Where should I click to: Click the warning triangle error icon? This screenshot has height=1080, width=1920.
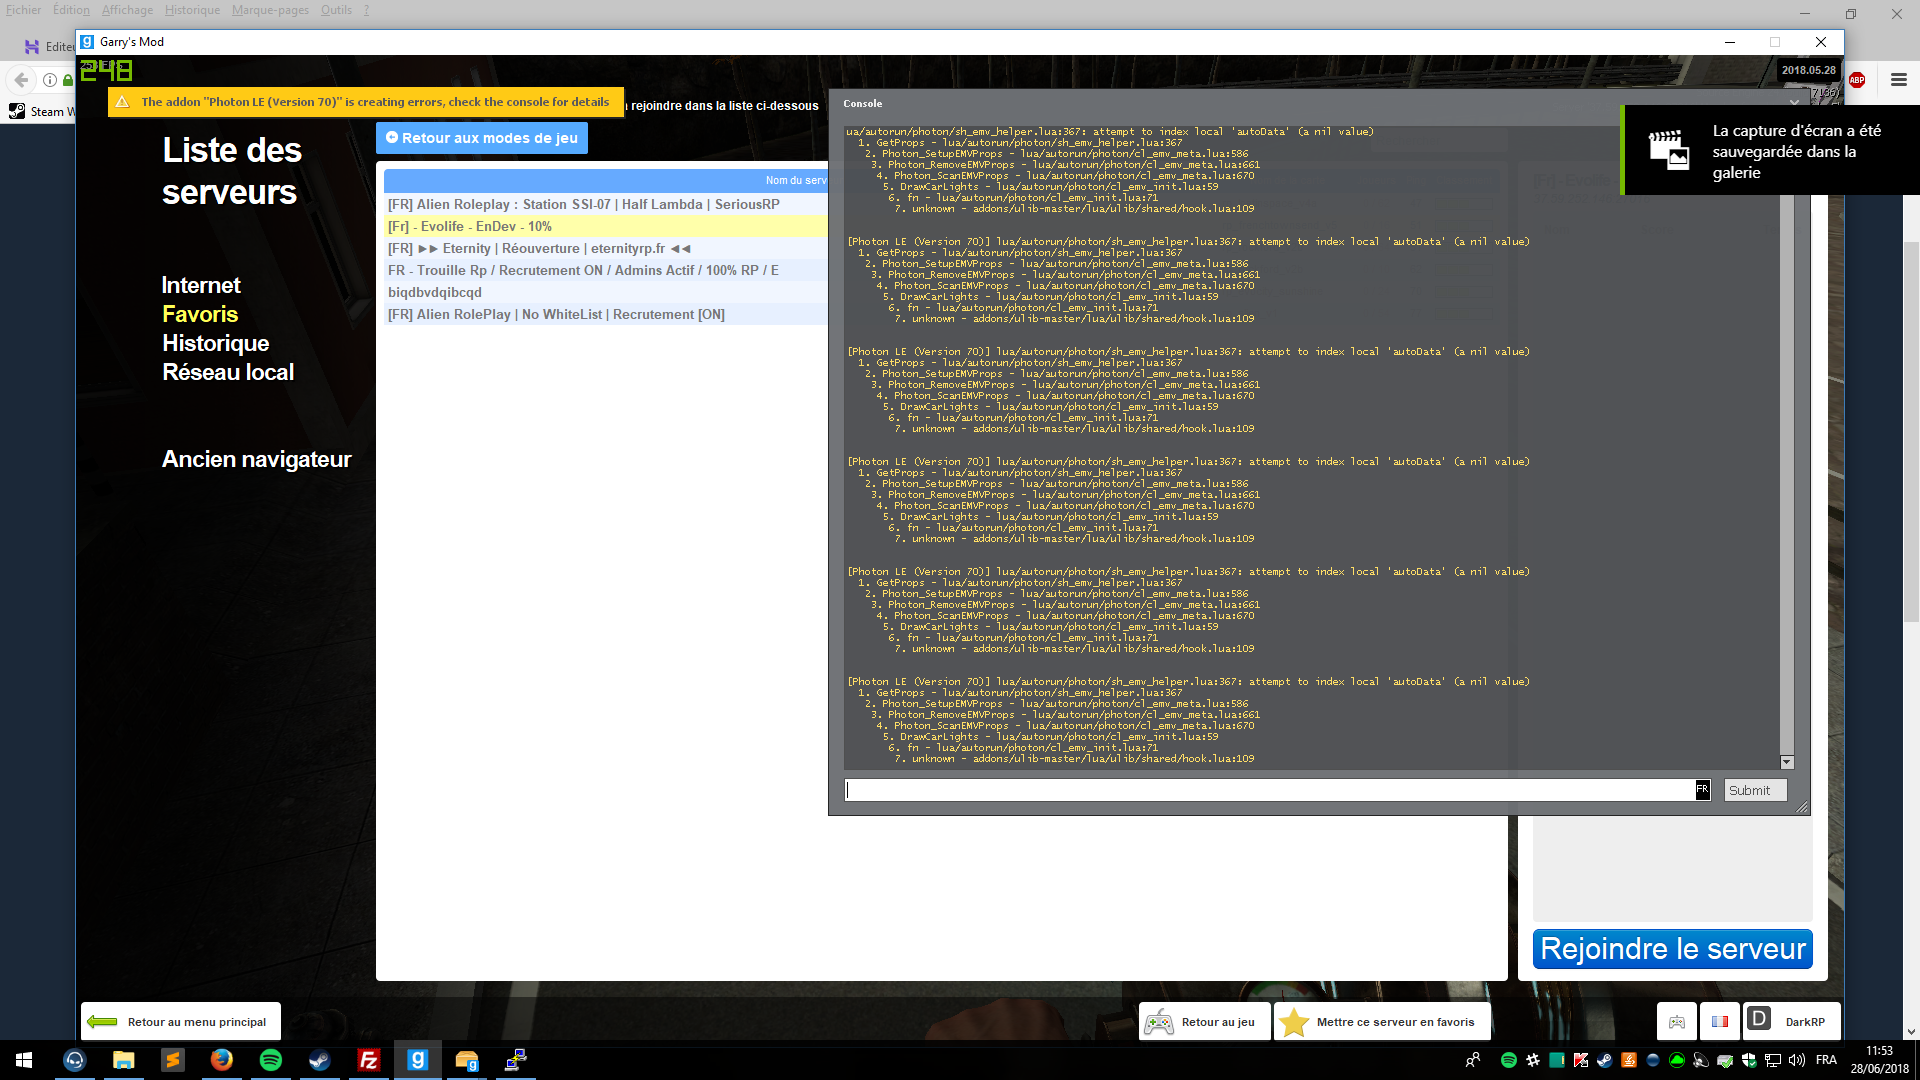(121, 102)
